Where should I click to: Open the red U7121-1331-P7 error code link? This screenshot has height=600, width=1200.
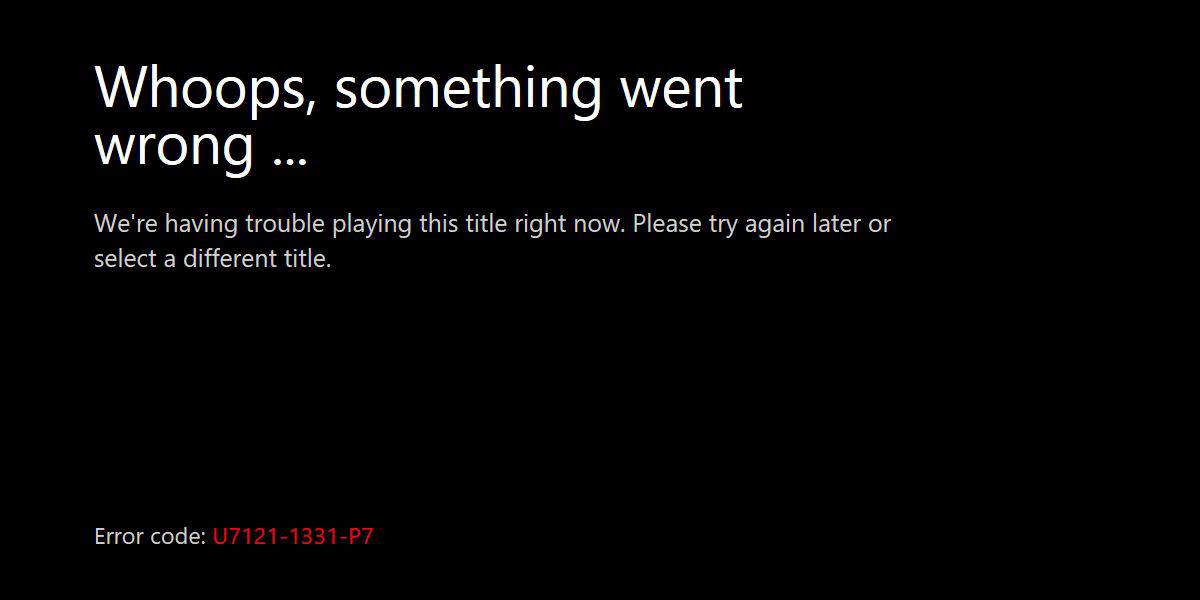pyautogui.click(x=293, y=536)
